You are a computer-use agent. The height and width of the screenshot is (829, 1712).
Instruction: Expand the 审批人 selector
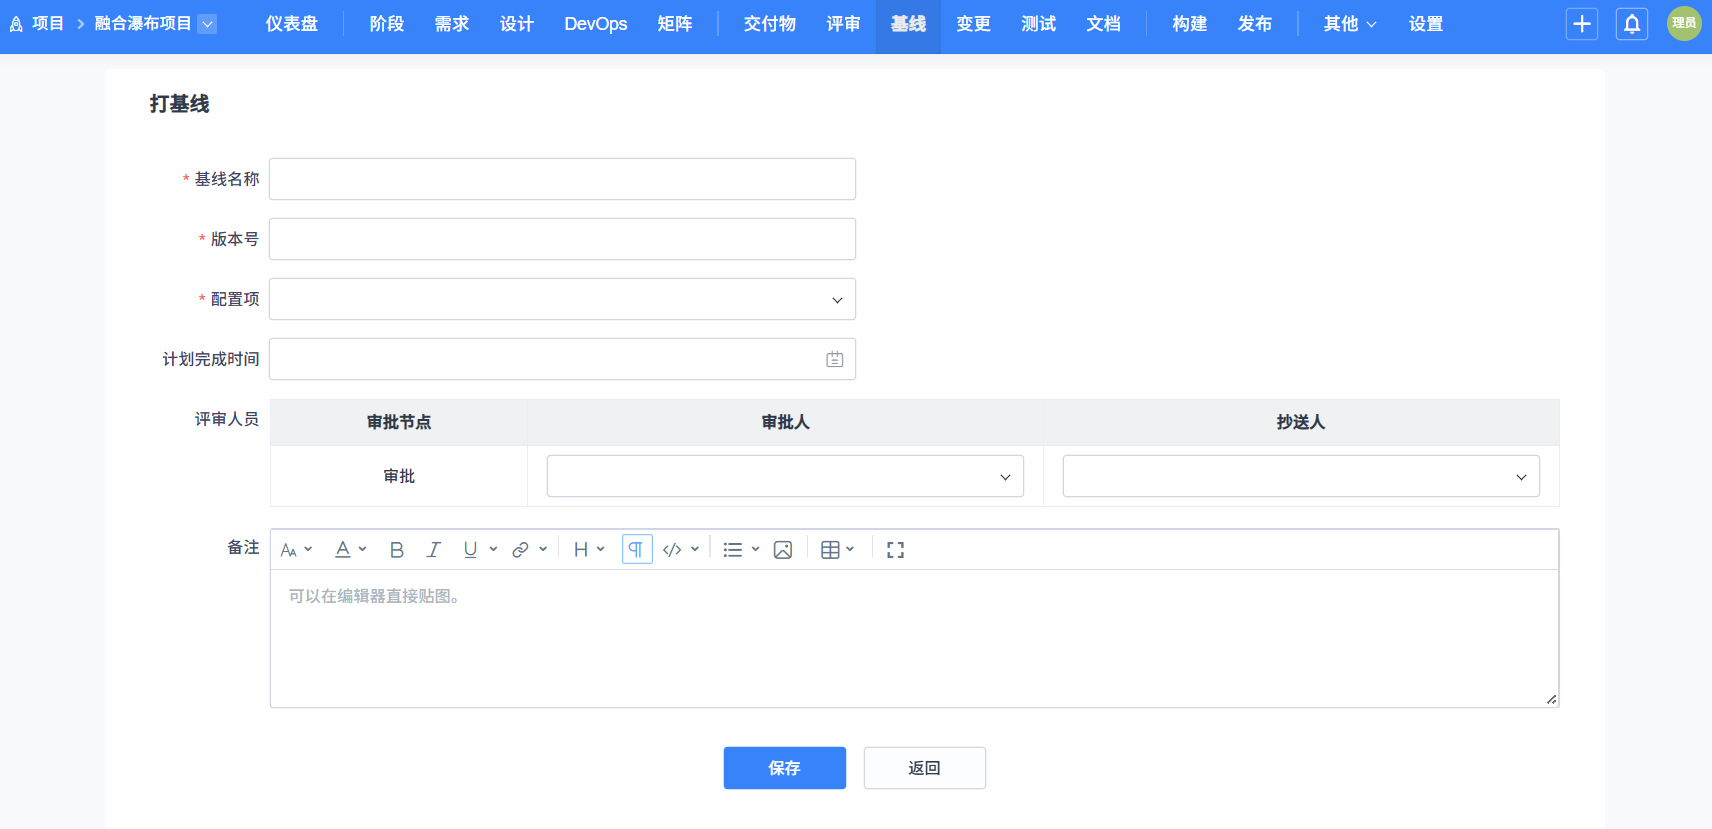pyautogui.click(x=785, y=476)
